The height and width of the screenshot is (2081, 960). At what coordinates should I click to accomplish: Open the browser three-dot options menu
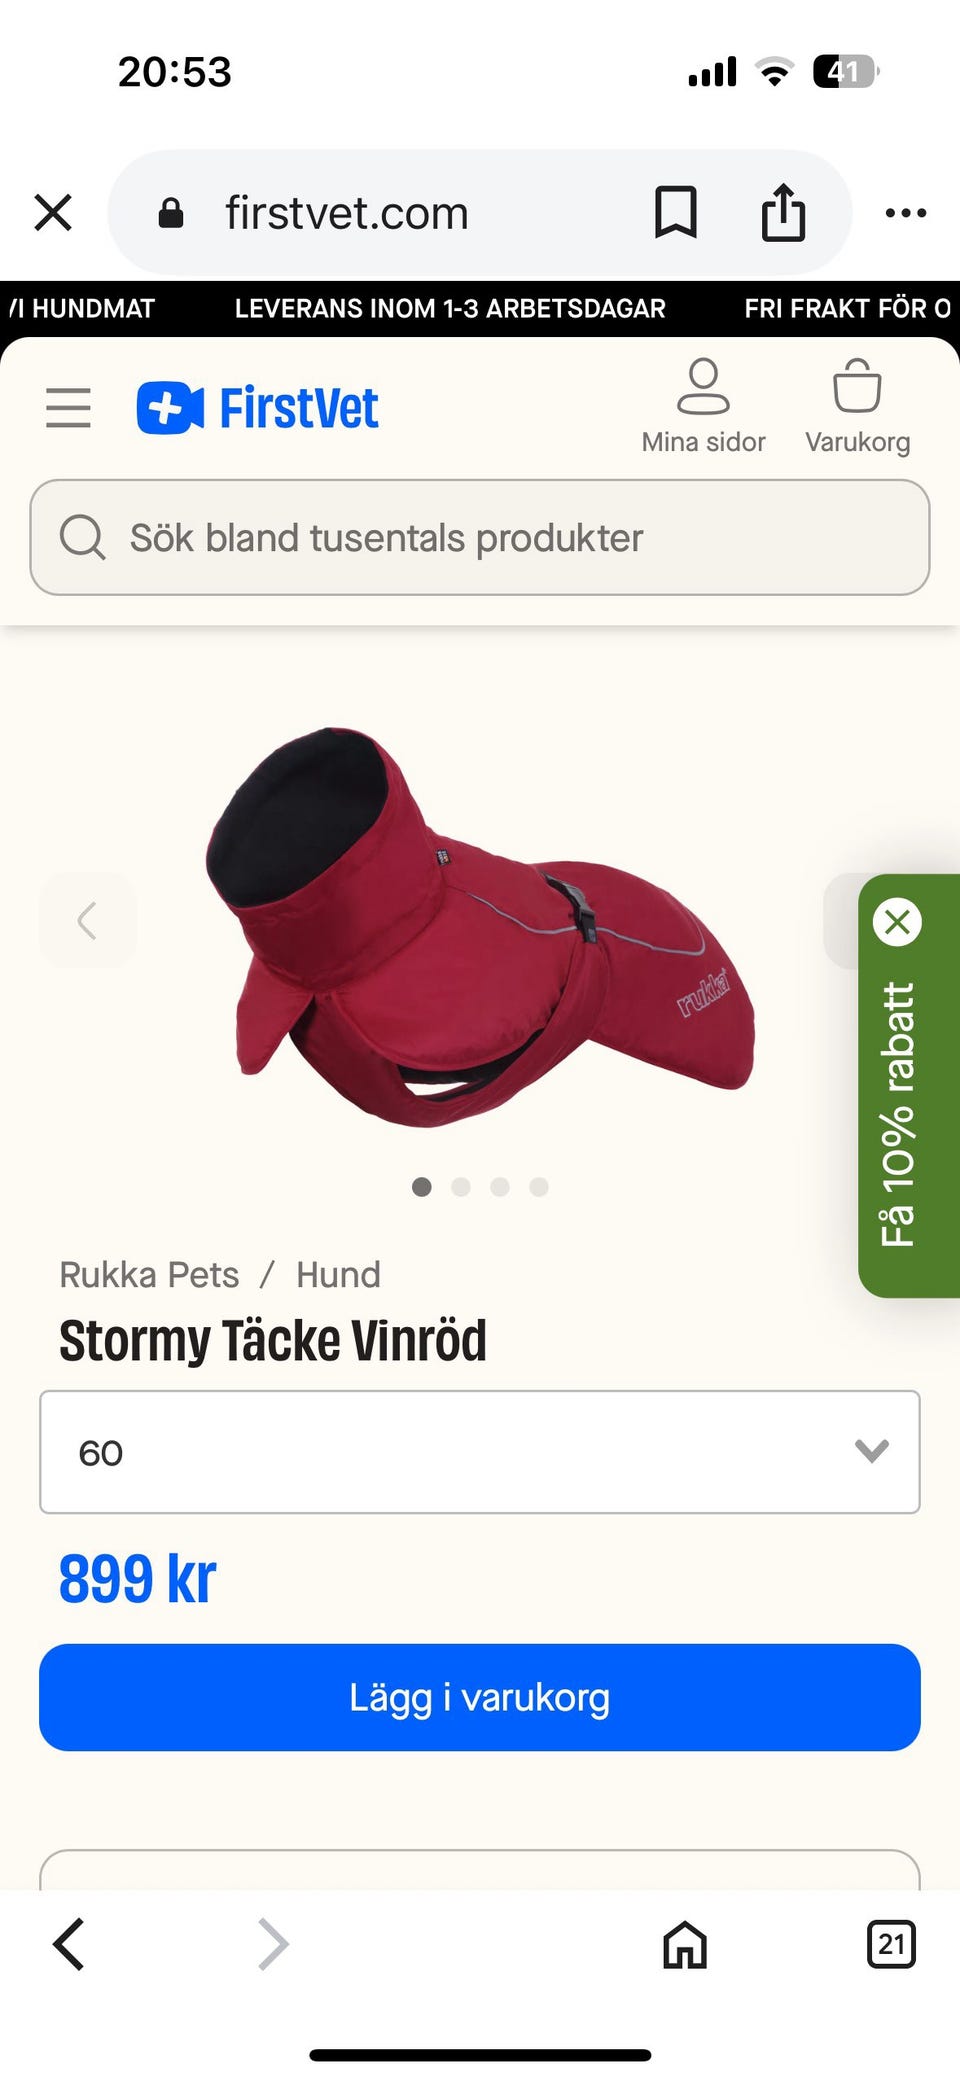pyautogui.click(x=906, y=213)
